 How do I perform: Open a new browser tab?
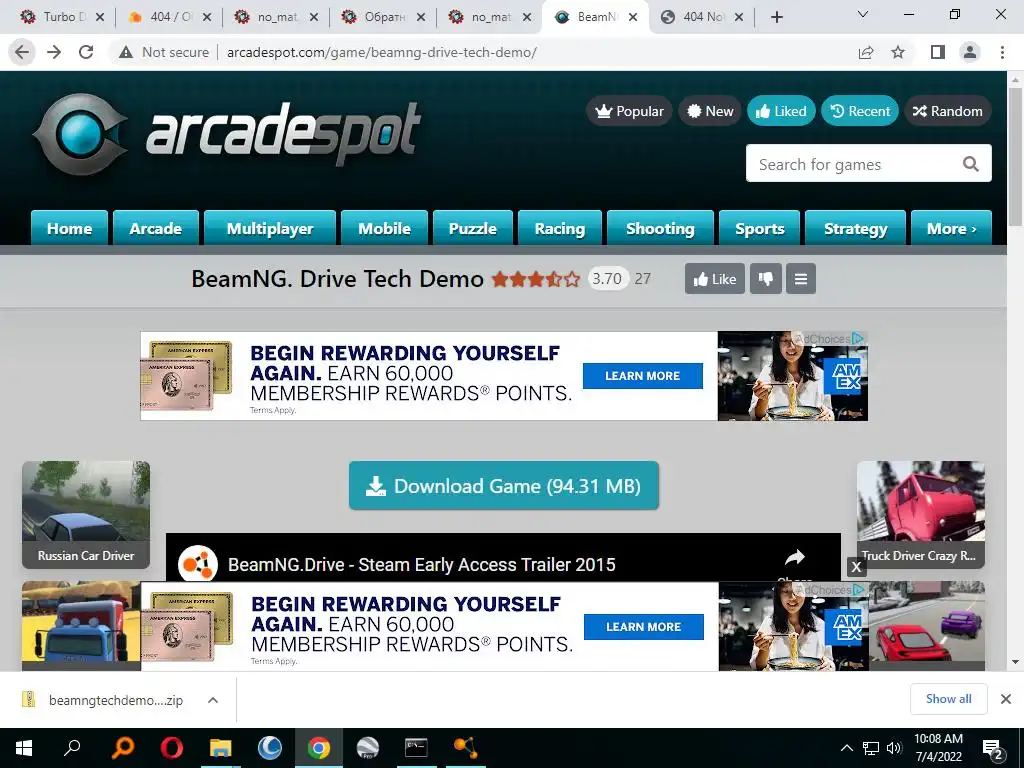pos(776,17)
